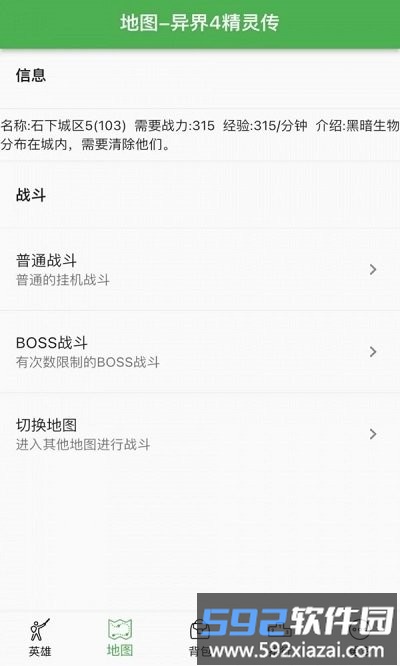Open 切换地图 to change maps

pyautogui.click(x=200, y=434)
